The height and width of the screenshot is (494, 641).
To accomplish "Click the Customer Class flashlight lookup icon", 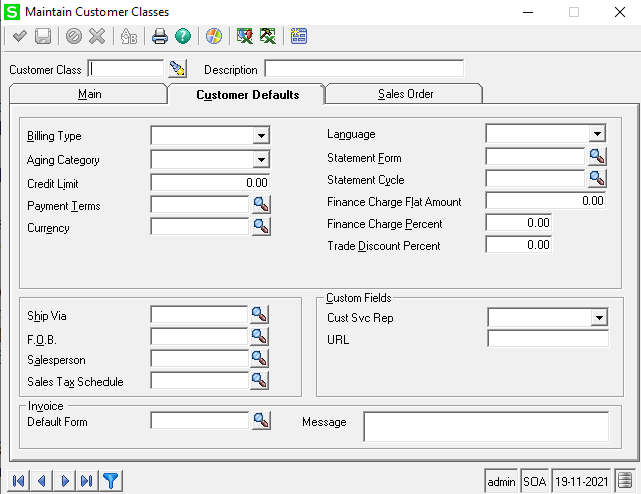I will pos(177,69).
